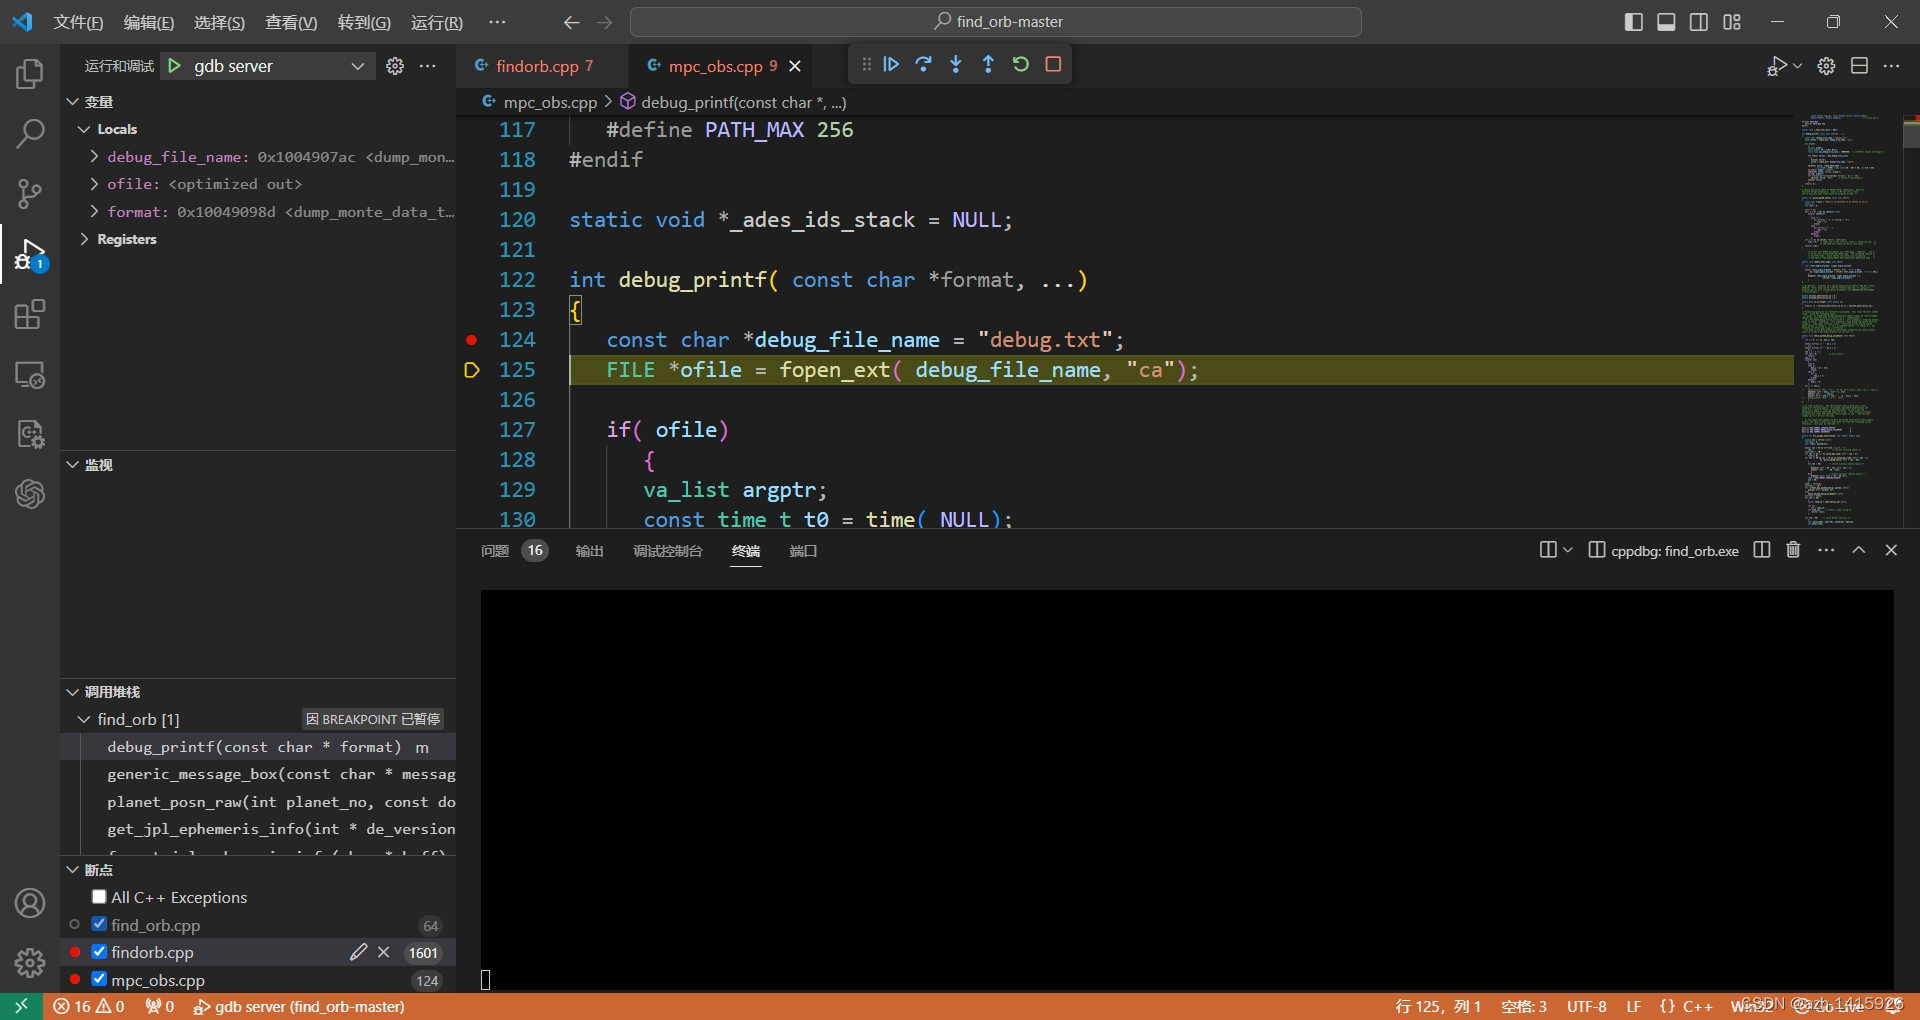Open the 文件(F) menu
Screen dimensions: 1920x1020
(x=78, y=22)
